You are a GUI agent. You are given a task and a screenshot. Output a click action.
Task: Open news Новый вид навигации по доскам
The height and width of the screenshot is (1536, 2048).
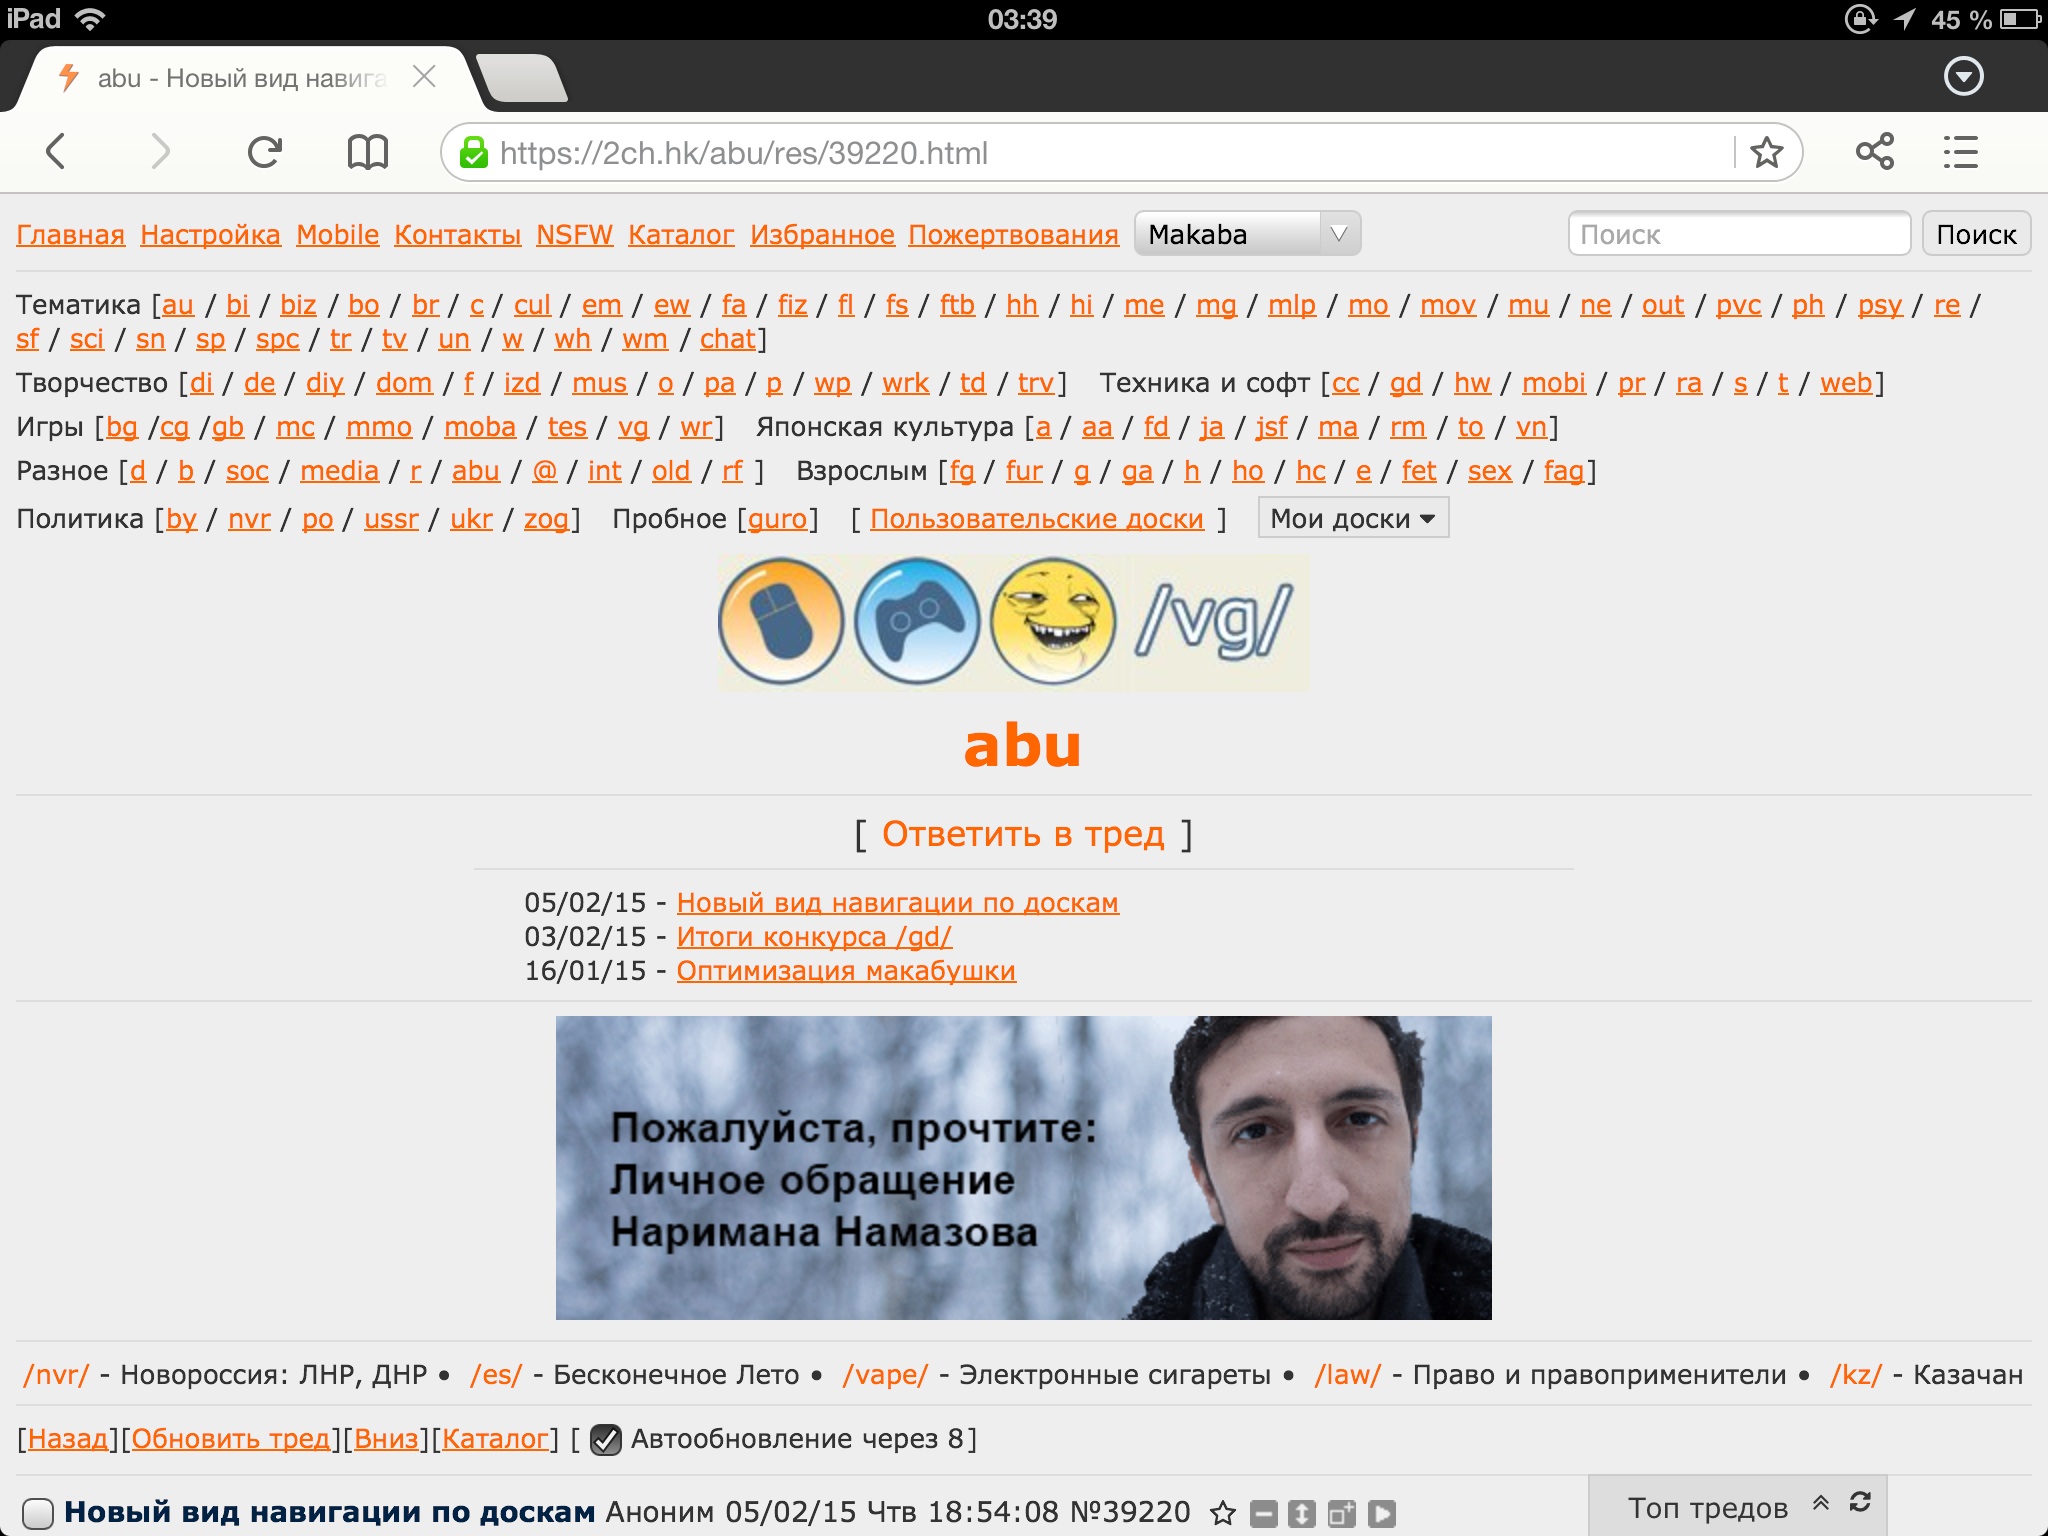(897, 903)
